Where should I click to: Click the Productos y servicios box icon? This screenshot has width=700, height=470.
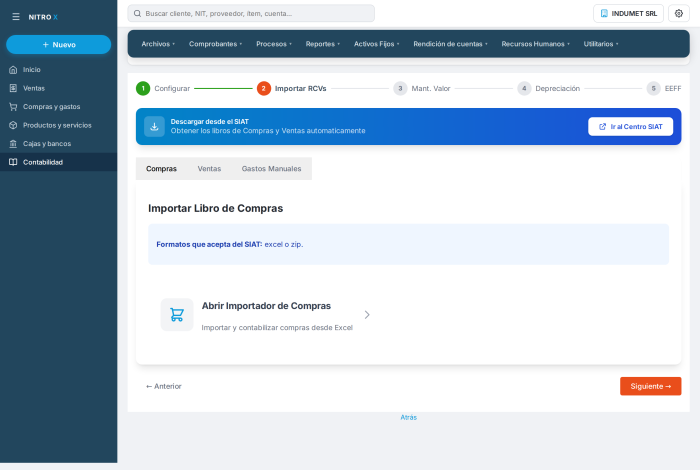point(13,125)
